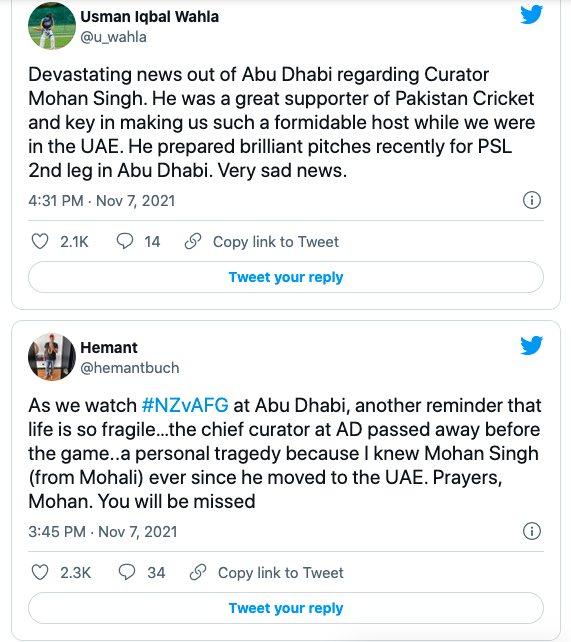571x642 pixels.
Task: Visit the @hemantbuch handle
Action: pyautogui.click(x=130, y=368)
